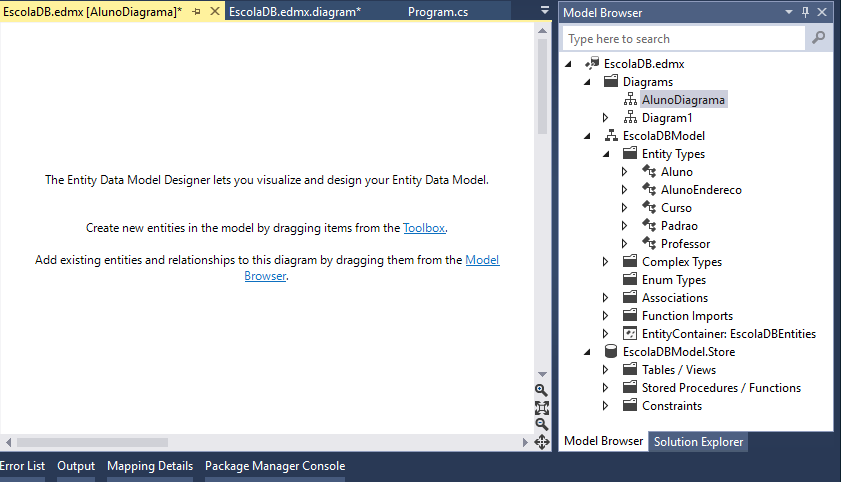Close the Model Browser panel
The image size is (841, 482).
822,12
